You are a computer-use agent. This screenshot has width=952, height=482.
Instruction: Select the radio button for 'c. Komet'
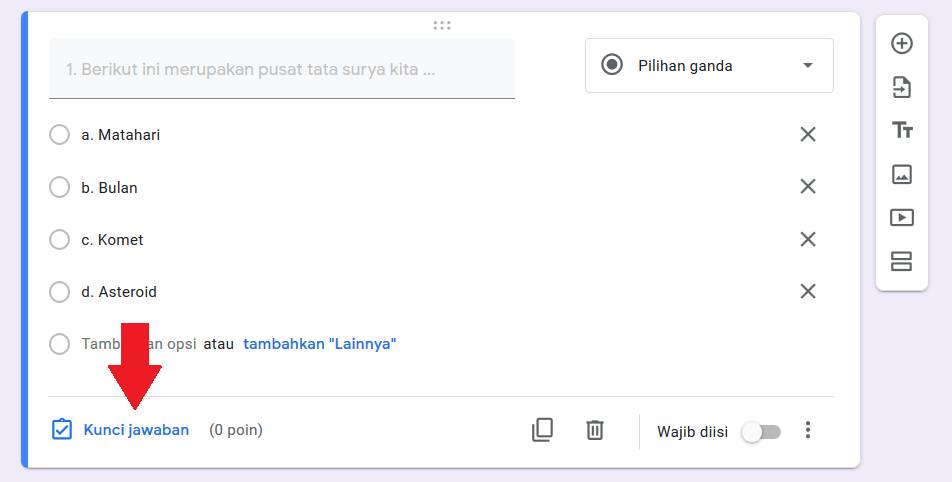point(59,240)
